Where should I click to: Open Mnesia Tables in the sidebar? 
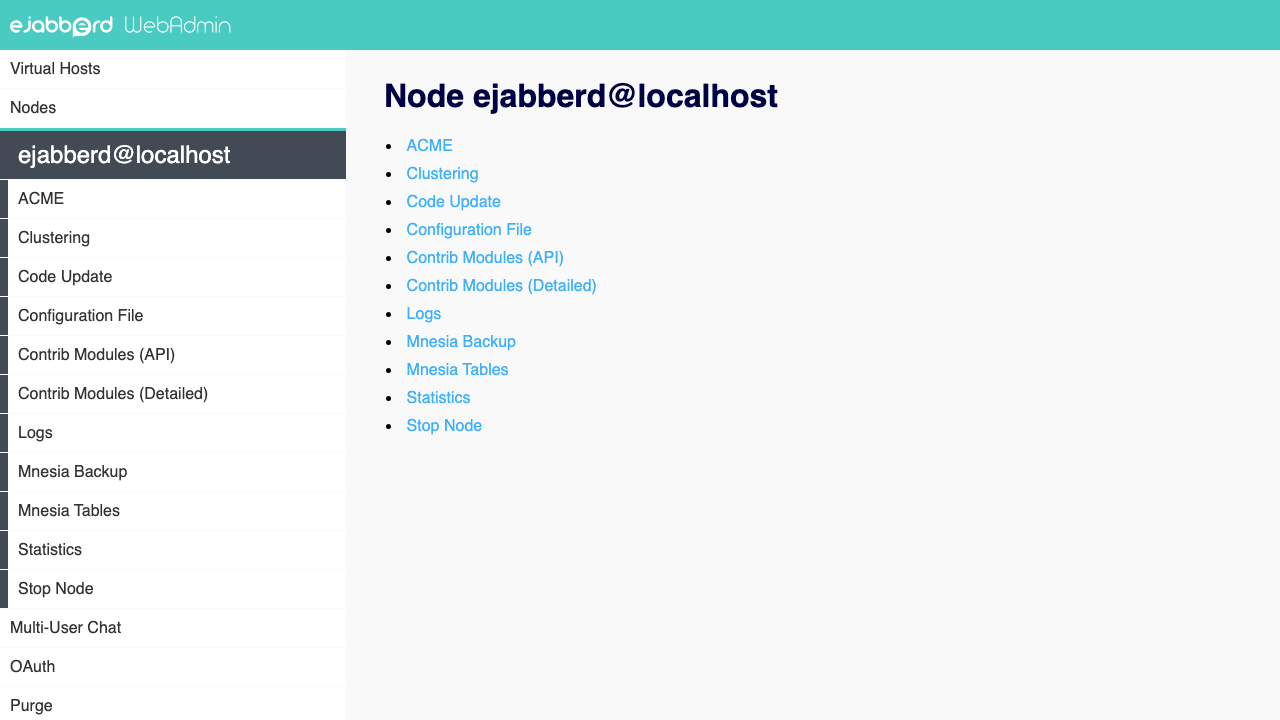tap(177, 511)
